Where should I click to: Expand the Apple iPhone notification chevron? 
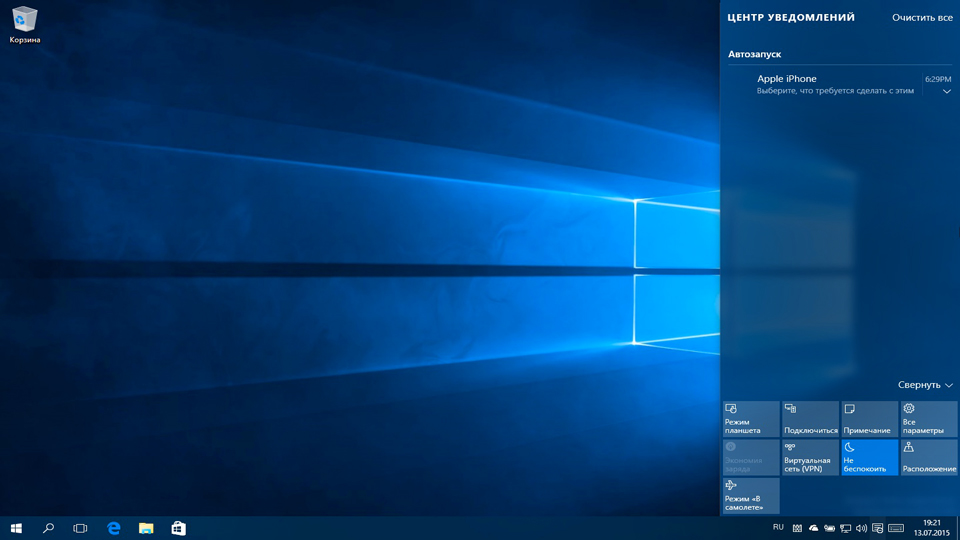[947, 91]
